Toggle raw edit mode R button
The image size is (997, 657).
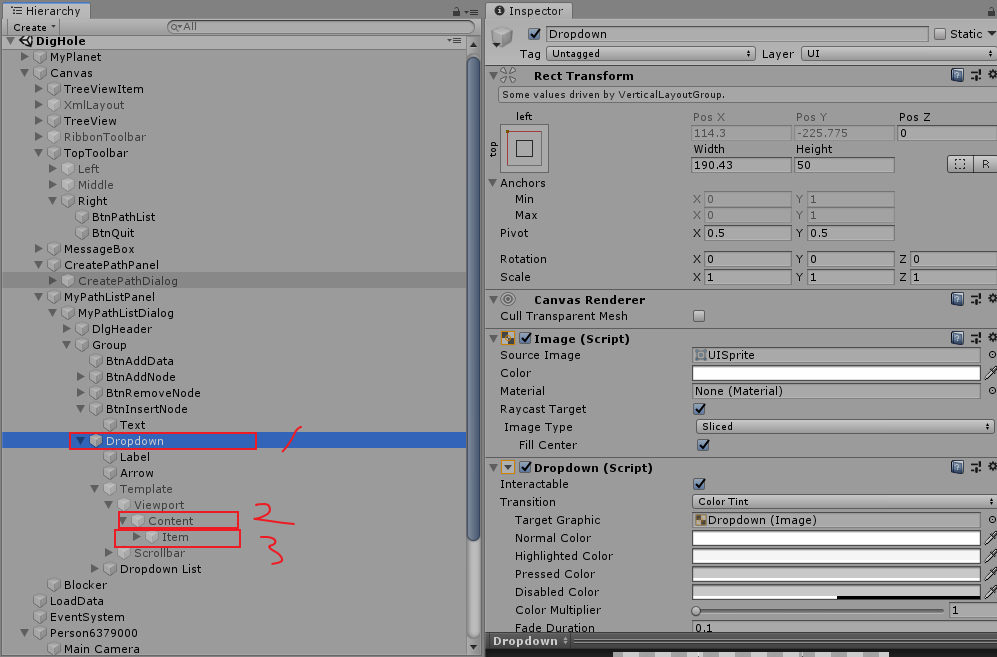pos(985,164)
